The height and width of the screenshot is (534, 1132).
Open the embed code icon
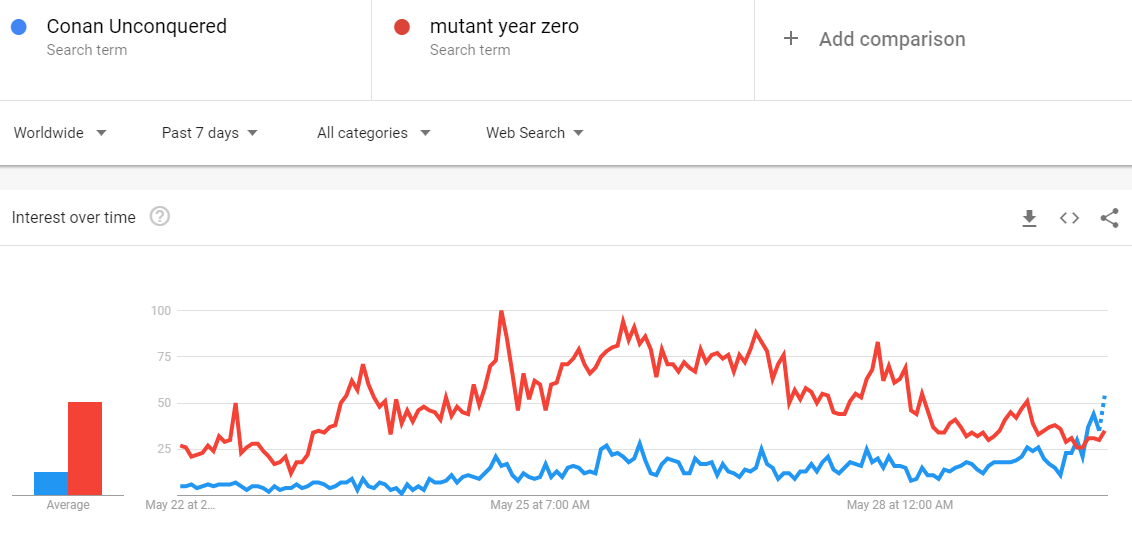1069,218
